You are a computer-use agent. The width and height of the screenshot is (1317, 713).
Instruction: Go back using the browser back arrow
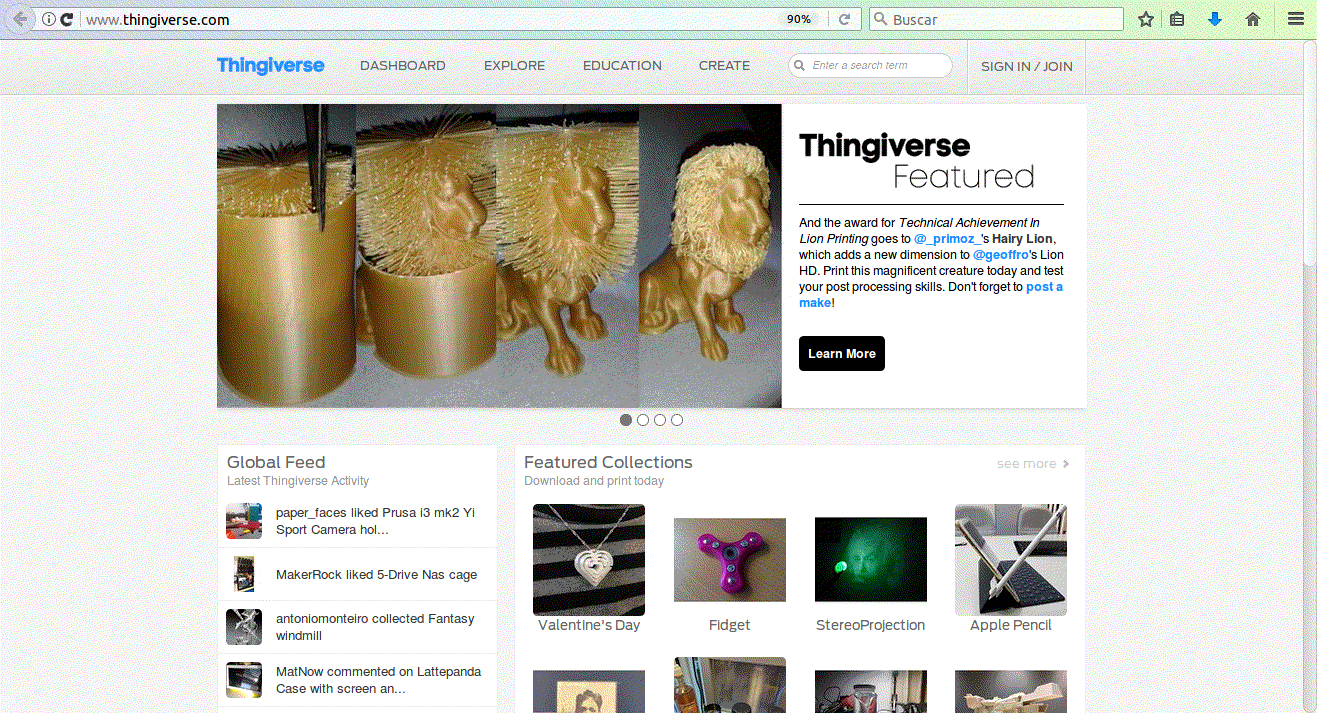click(x=18, y=18)
